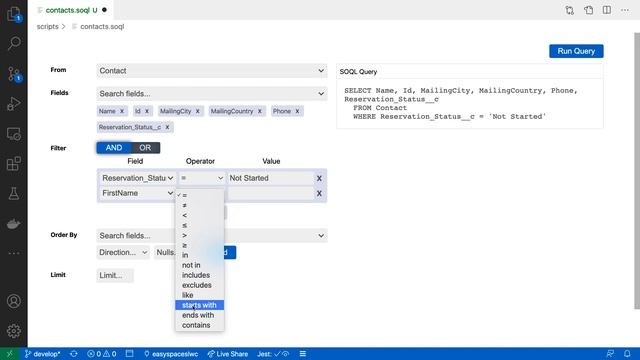Delete the Reservation_Status filter row
The width and height of the screenshot is (640, 360).
tap(319, 178)
